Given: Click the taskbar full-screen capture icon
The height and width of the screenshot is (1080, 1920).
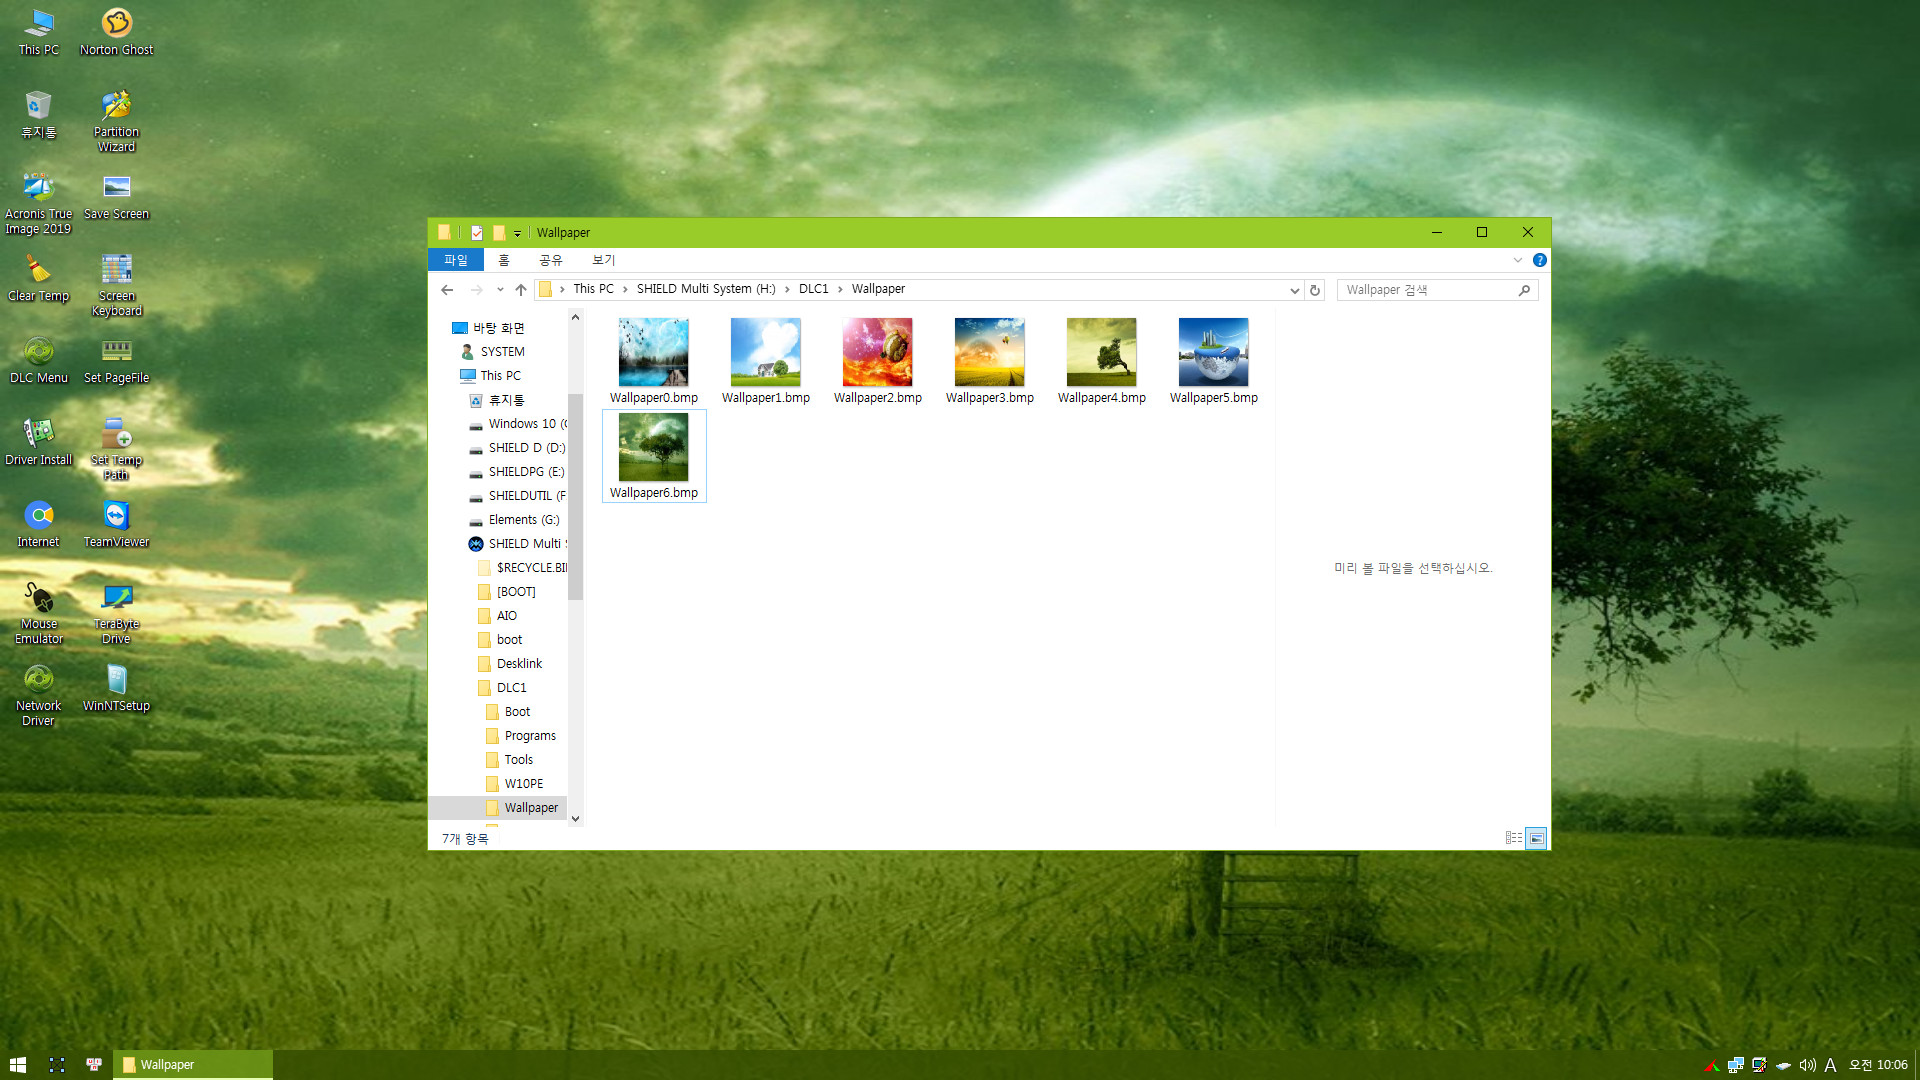Looking at the screenshot, I should 57,1065.
